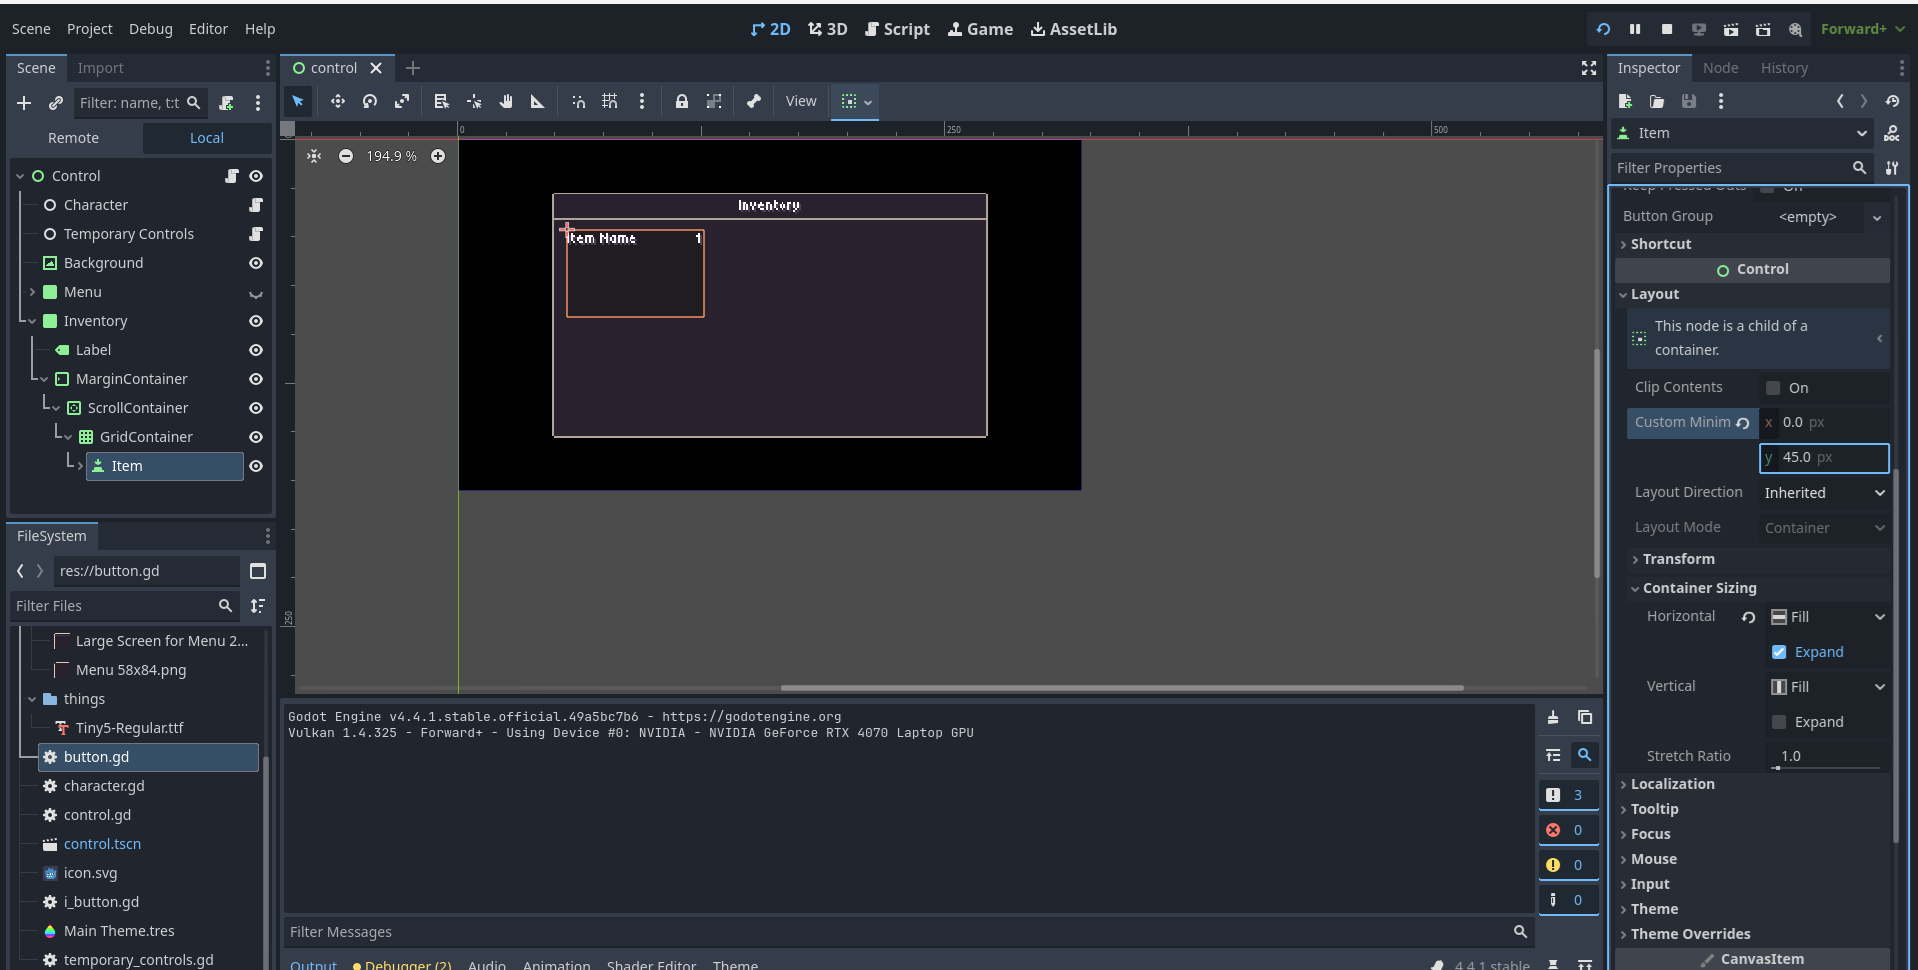Click the Ruler Mode tool
This screenshot has width=1918, height=970.
pos(538,101)
